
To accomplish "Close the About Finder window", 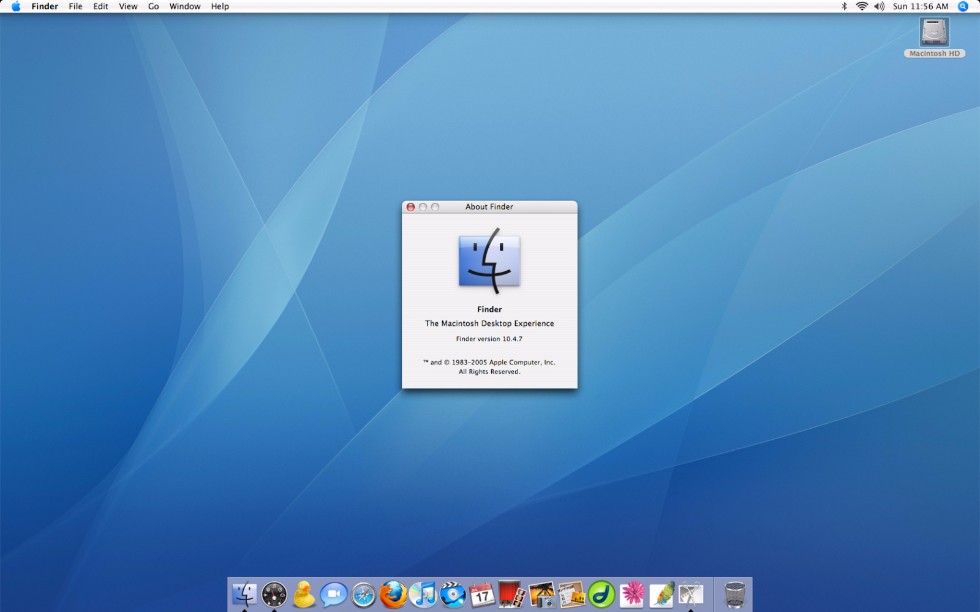I will (410, 207).
